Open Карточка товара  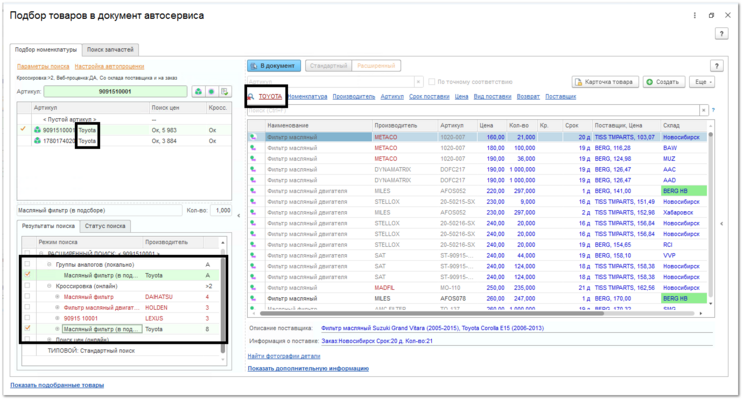pyautogui.click(x=605, y=82)
